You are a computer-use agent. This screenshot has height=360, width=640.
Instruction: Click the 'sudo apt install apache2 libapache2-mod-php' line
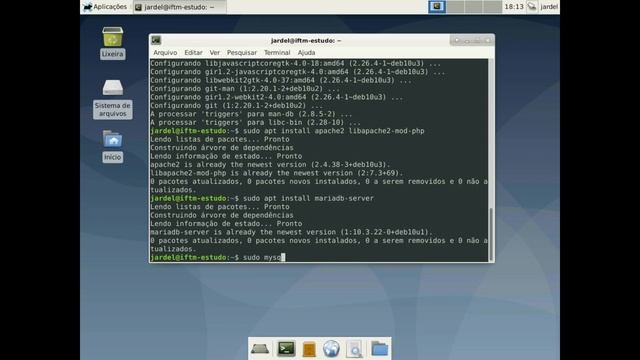coord(287,131)
